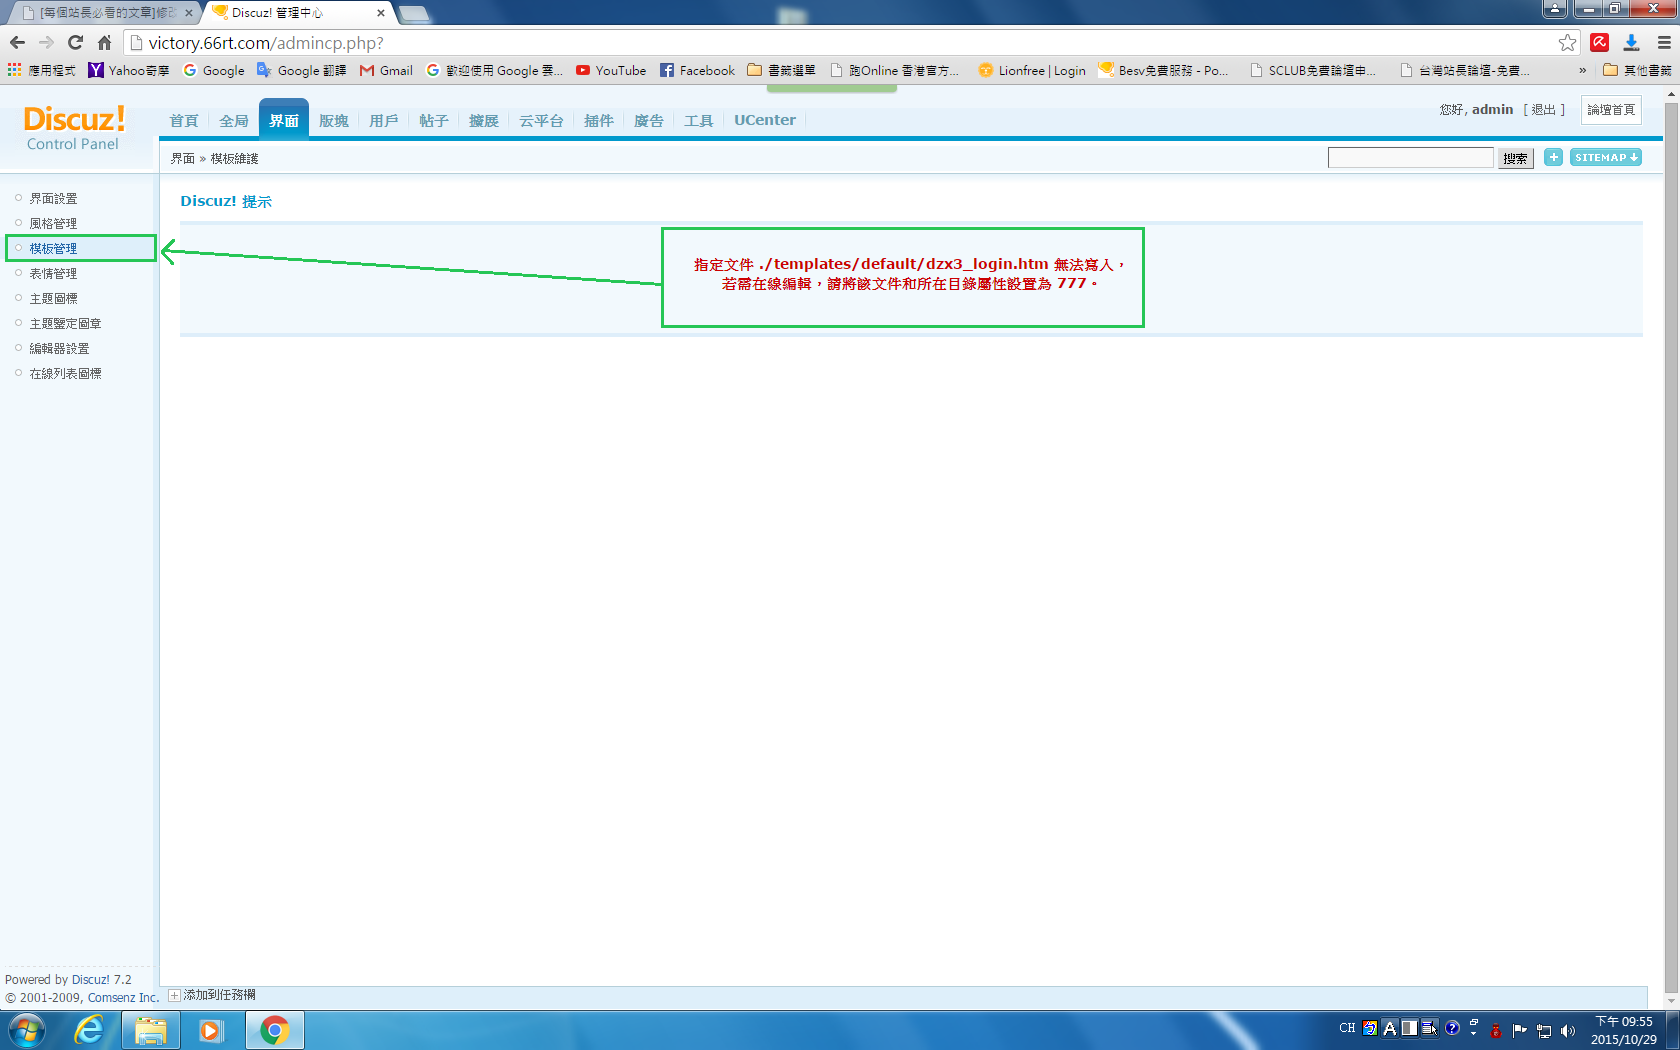Open the 云平台 nav tab
The height and width of the screenshot is (1050, 1680).
541,120
